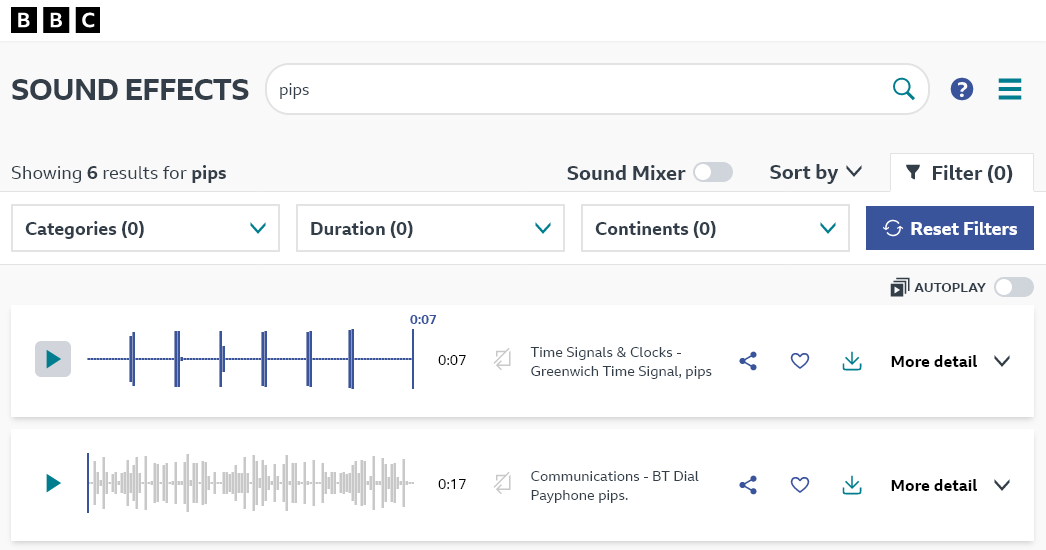Turn on the Autoplay switch
The image size is (1046, 550).
click(x=1013, y=288)
